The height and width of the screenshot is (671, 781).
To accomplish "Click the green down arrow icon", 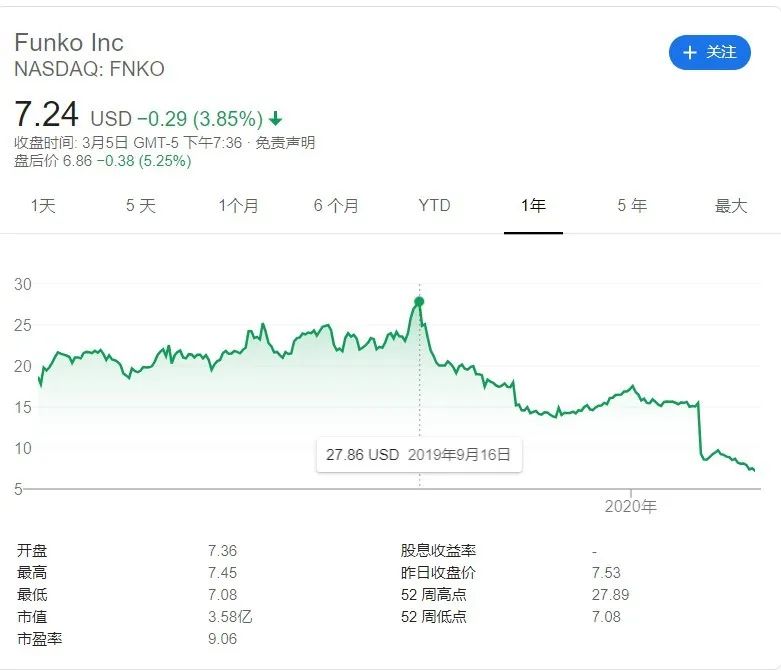I will (276, 118).
